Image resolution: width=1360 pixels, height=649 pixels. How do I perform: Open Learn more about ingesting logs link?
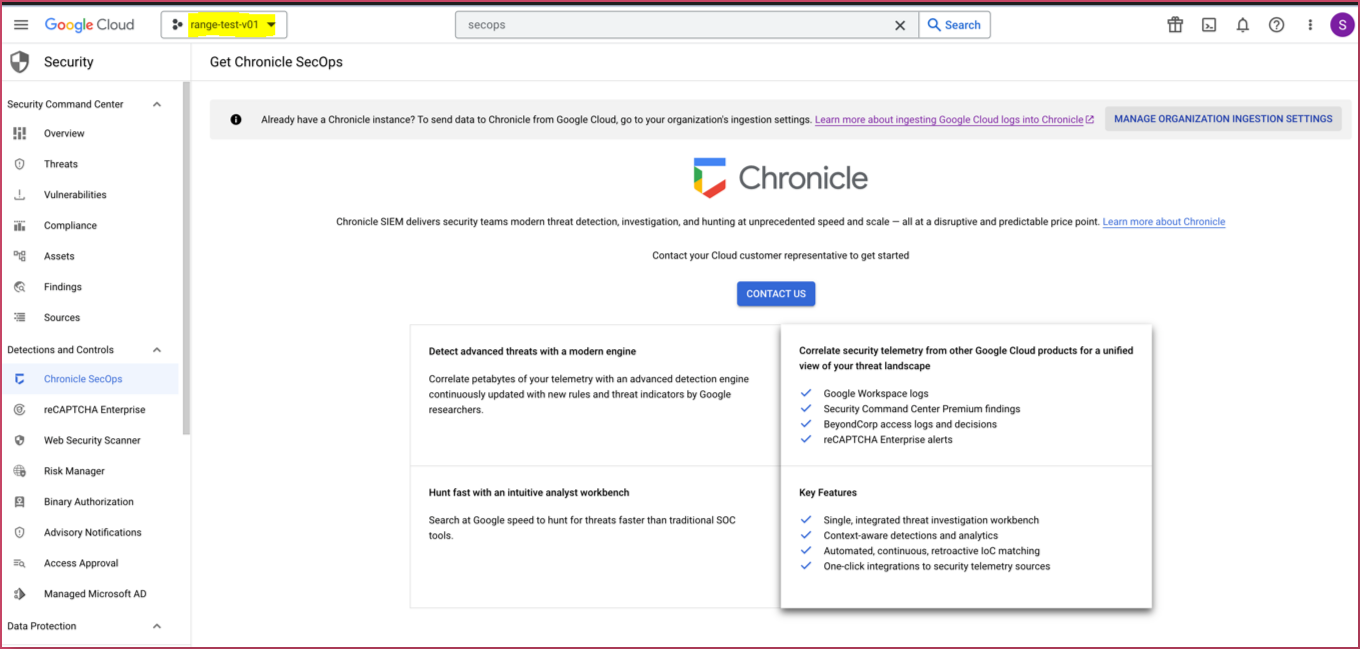[x=954, y=120]
